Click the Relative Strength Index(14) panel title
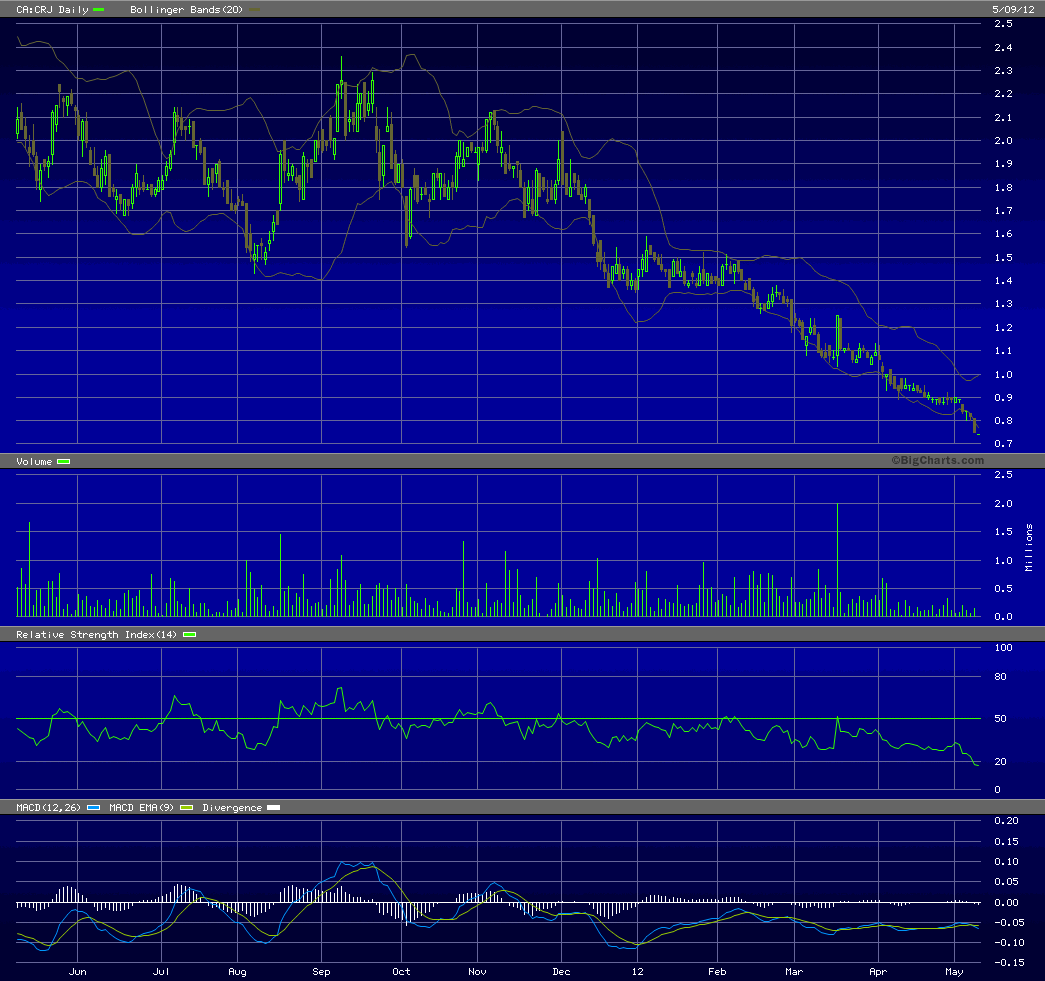 [97, 635]
